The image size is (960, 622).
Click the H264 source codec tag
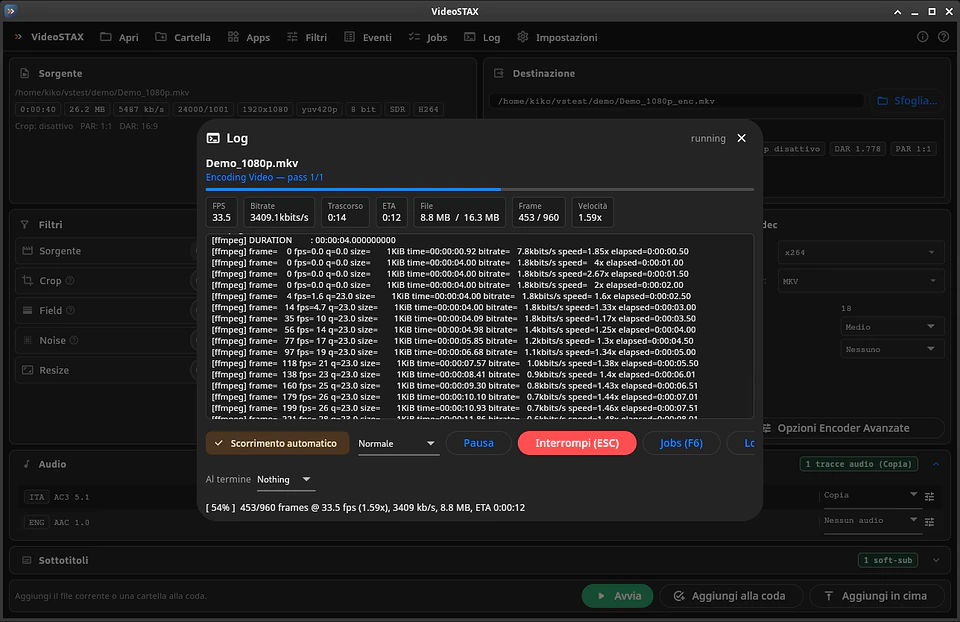pos(428,110)
